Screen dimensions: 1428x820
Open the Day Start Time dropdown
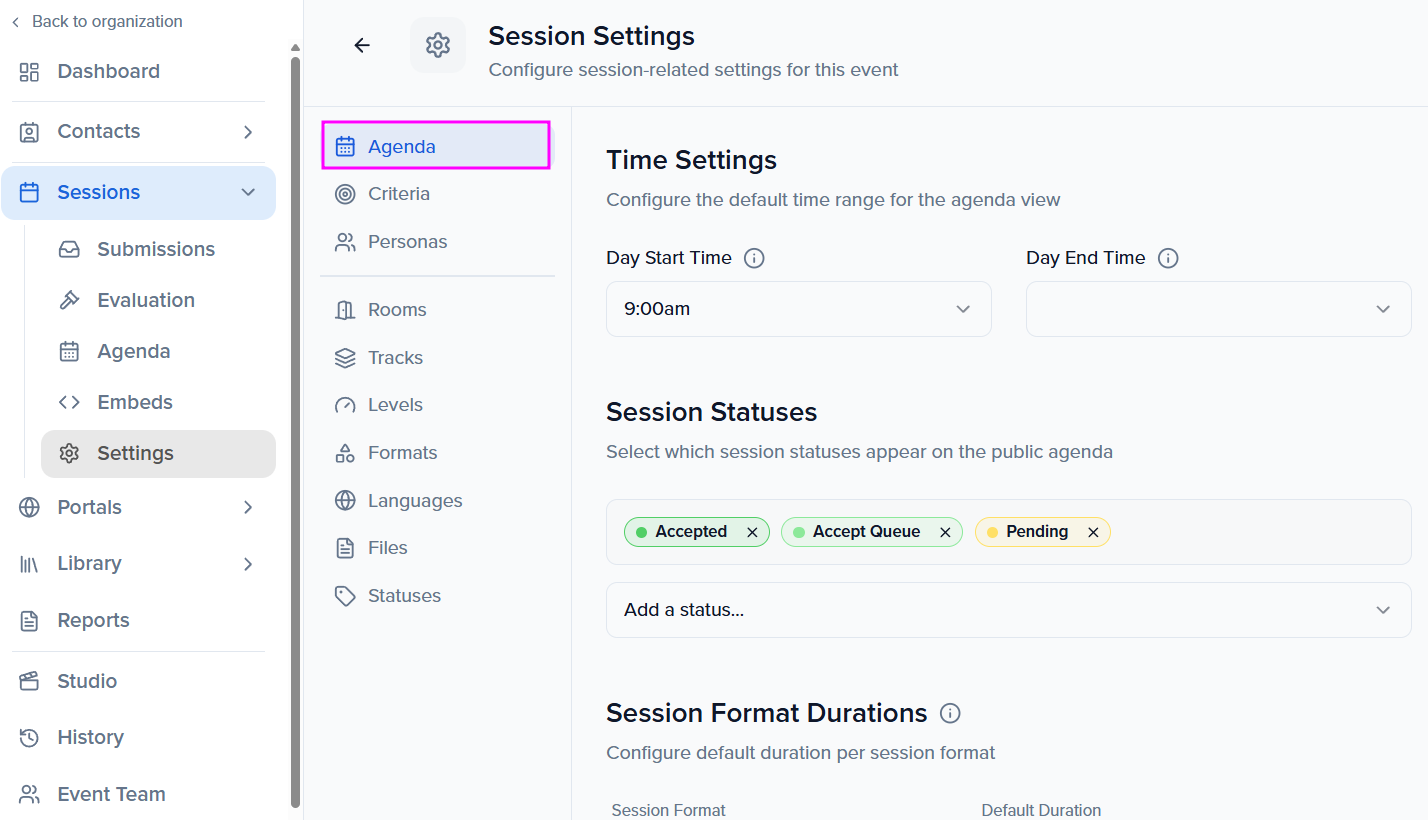tap(799, 309)
